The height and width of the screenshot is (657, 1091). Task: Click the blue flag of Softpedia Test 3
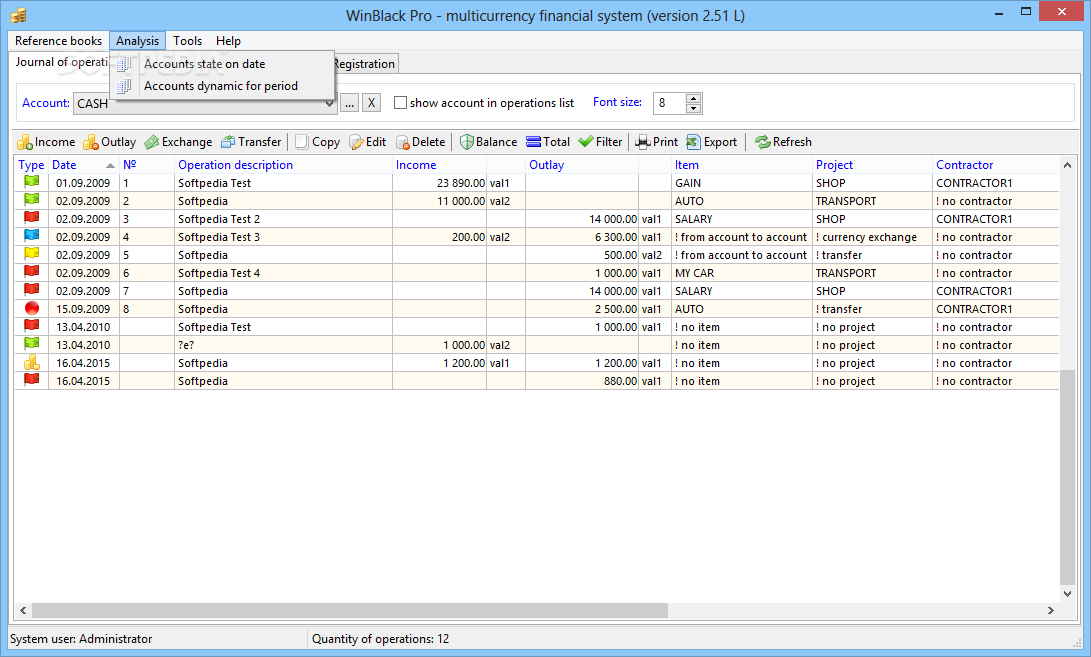coord(31,237)
